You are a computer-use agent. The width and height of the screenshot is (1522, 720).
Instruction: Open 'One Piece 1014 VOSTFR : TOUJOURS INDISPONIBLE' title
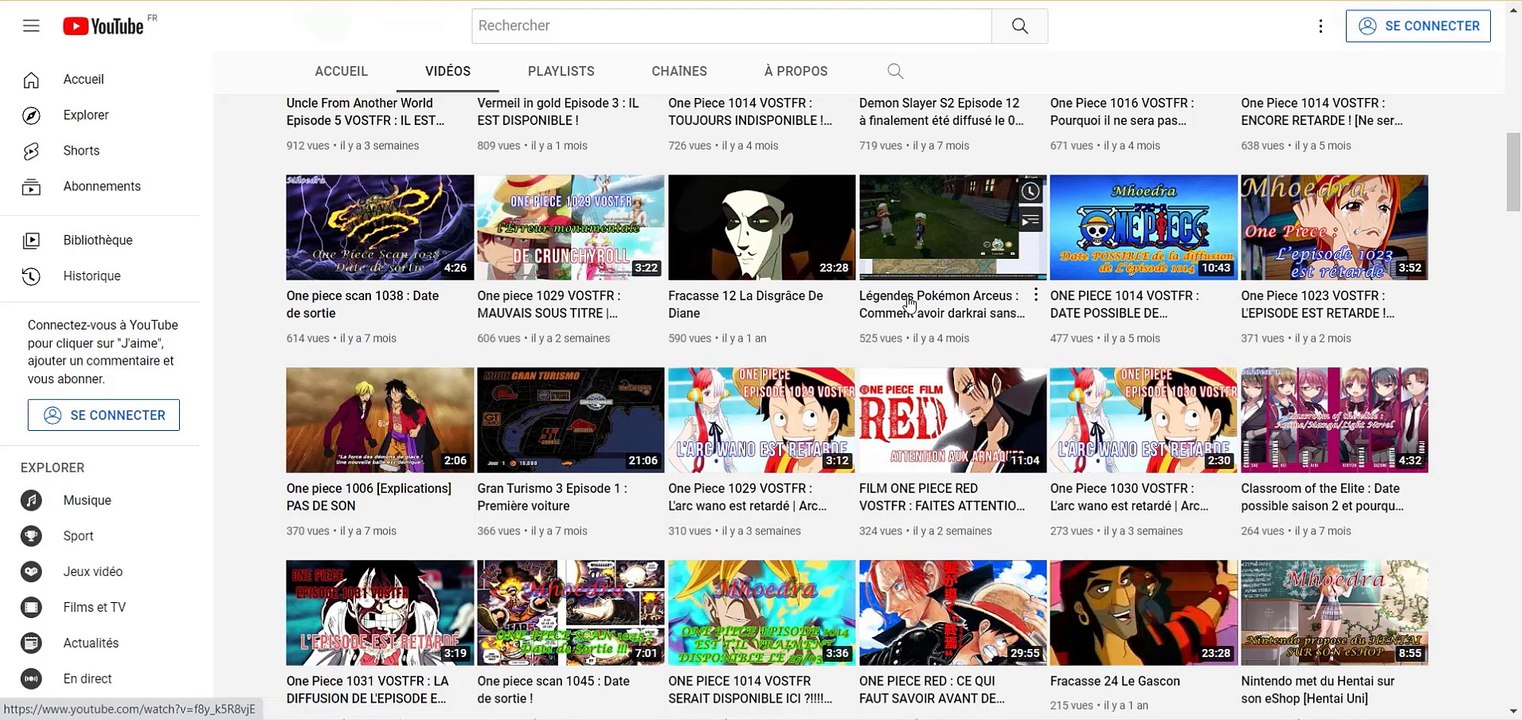tap(750, 112)
